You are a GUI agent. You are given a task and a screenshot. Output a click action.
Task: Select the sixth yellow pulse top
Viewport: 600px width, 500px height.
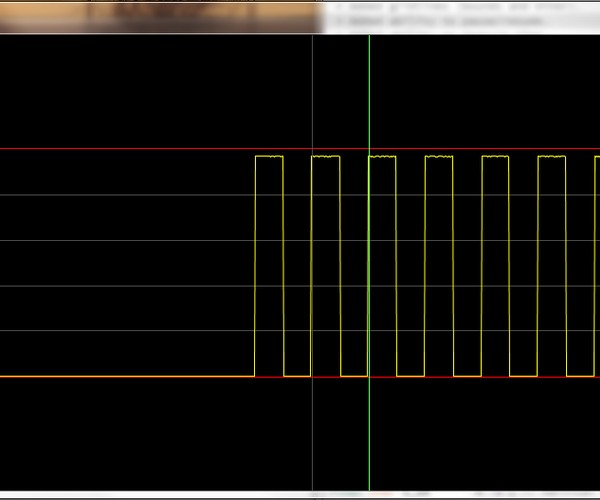click(x=552, y=157)
